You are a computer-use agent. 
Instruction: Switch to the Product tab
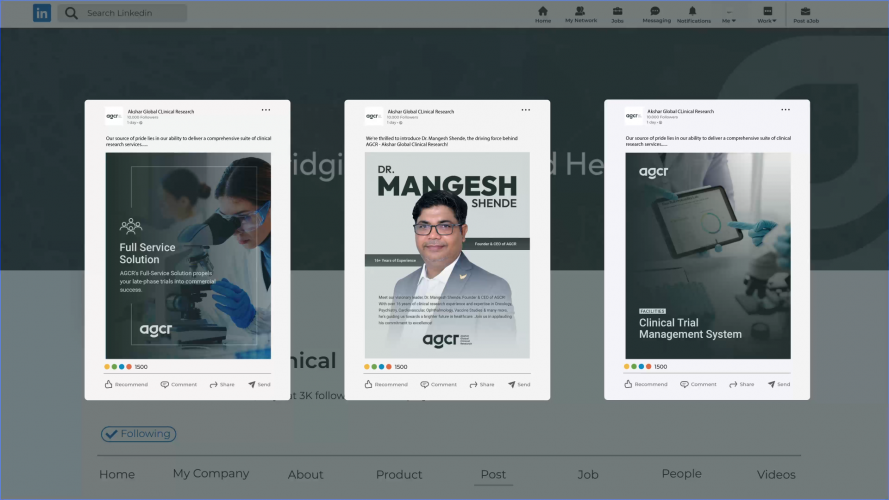(399, 474)
